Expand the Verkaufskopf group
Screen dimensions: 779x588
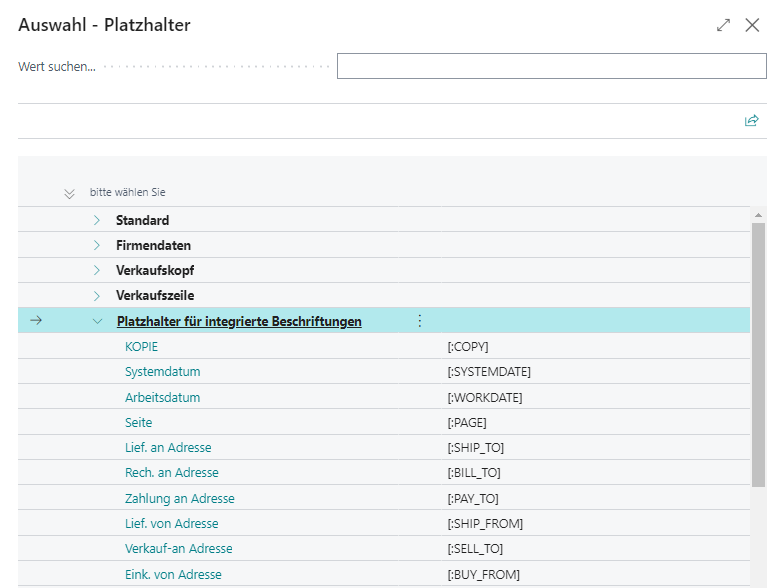click(x=97, y=271)
